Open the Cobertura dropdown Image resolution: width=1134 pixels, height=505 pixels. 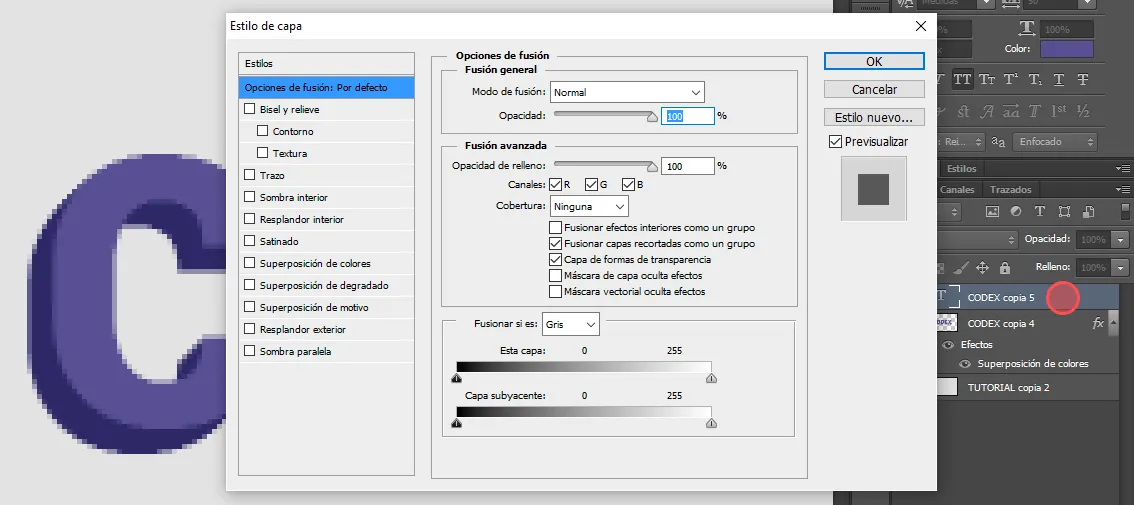coord(589,206)
